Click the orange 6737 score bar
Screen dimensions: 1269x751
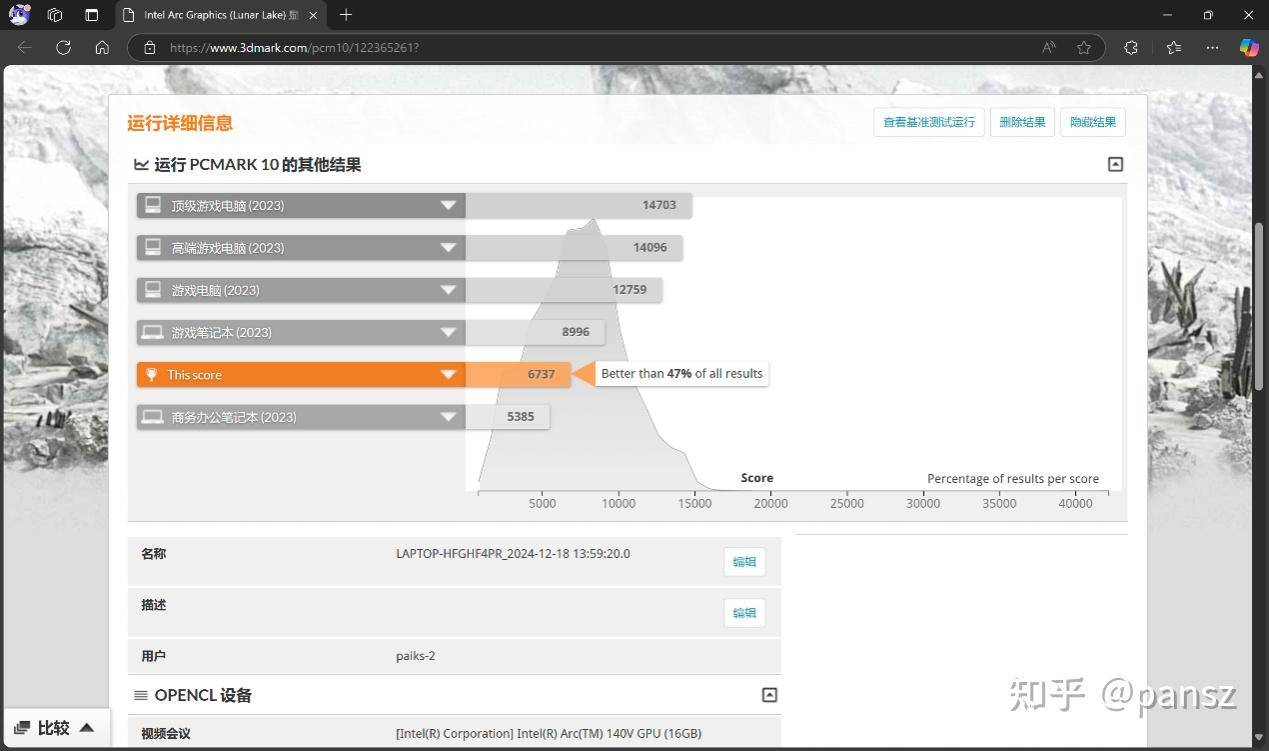(x=518, y=374)
